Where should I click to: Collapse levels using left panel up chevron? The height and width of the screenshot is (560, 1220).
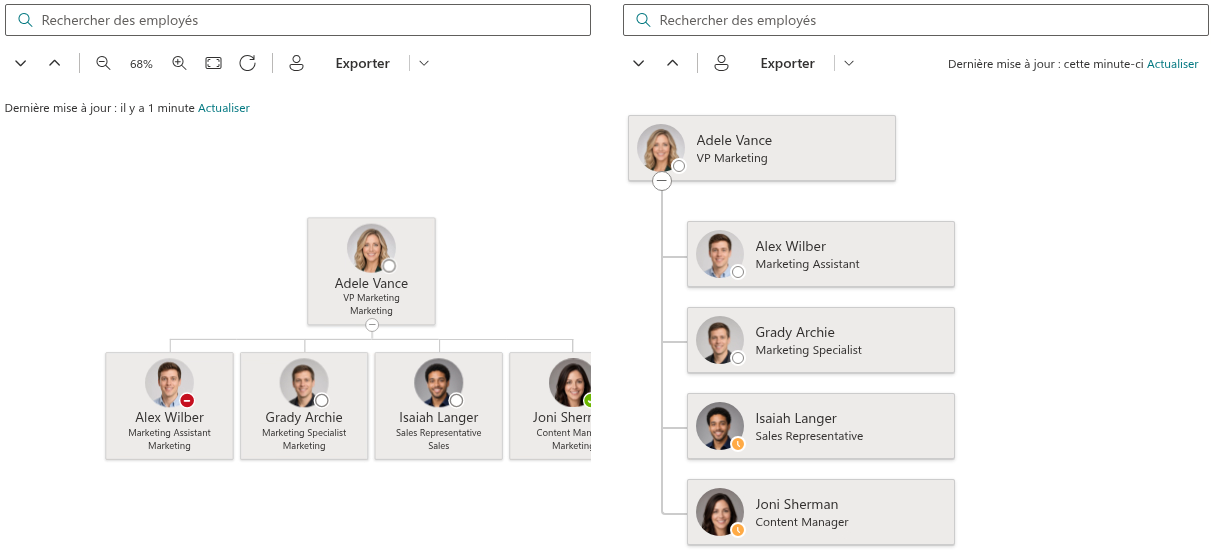pos(55,63)
